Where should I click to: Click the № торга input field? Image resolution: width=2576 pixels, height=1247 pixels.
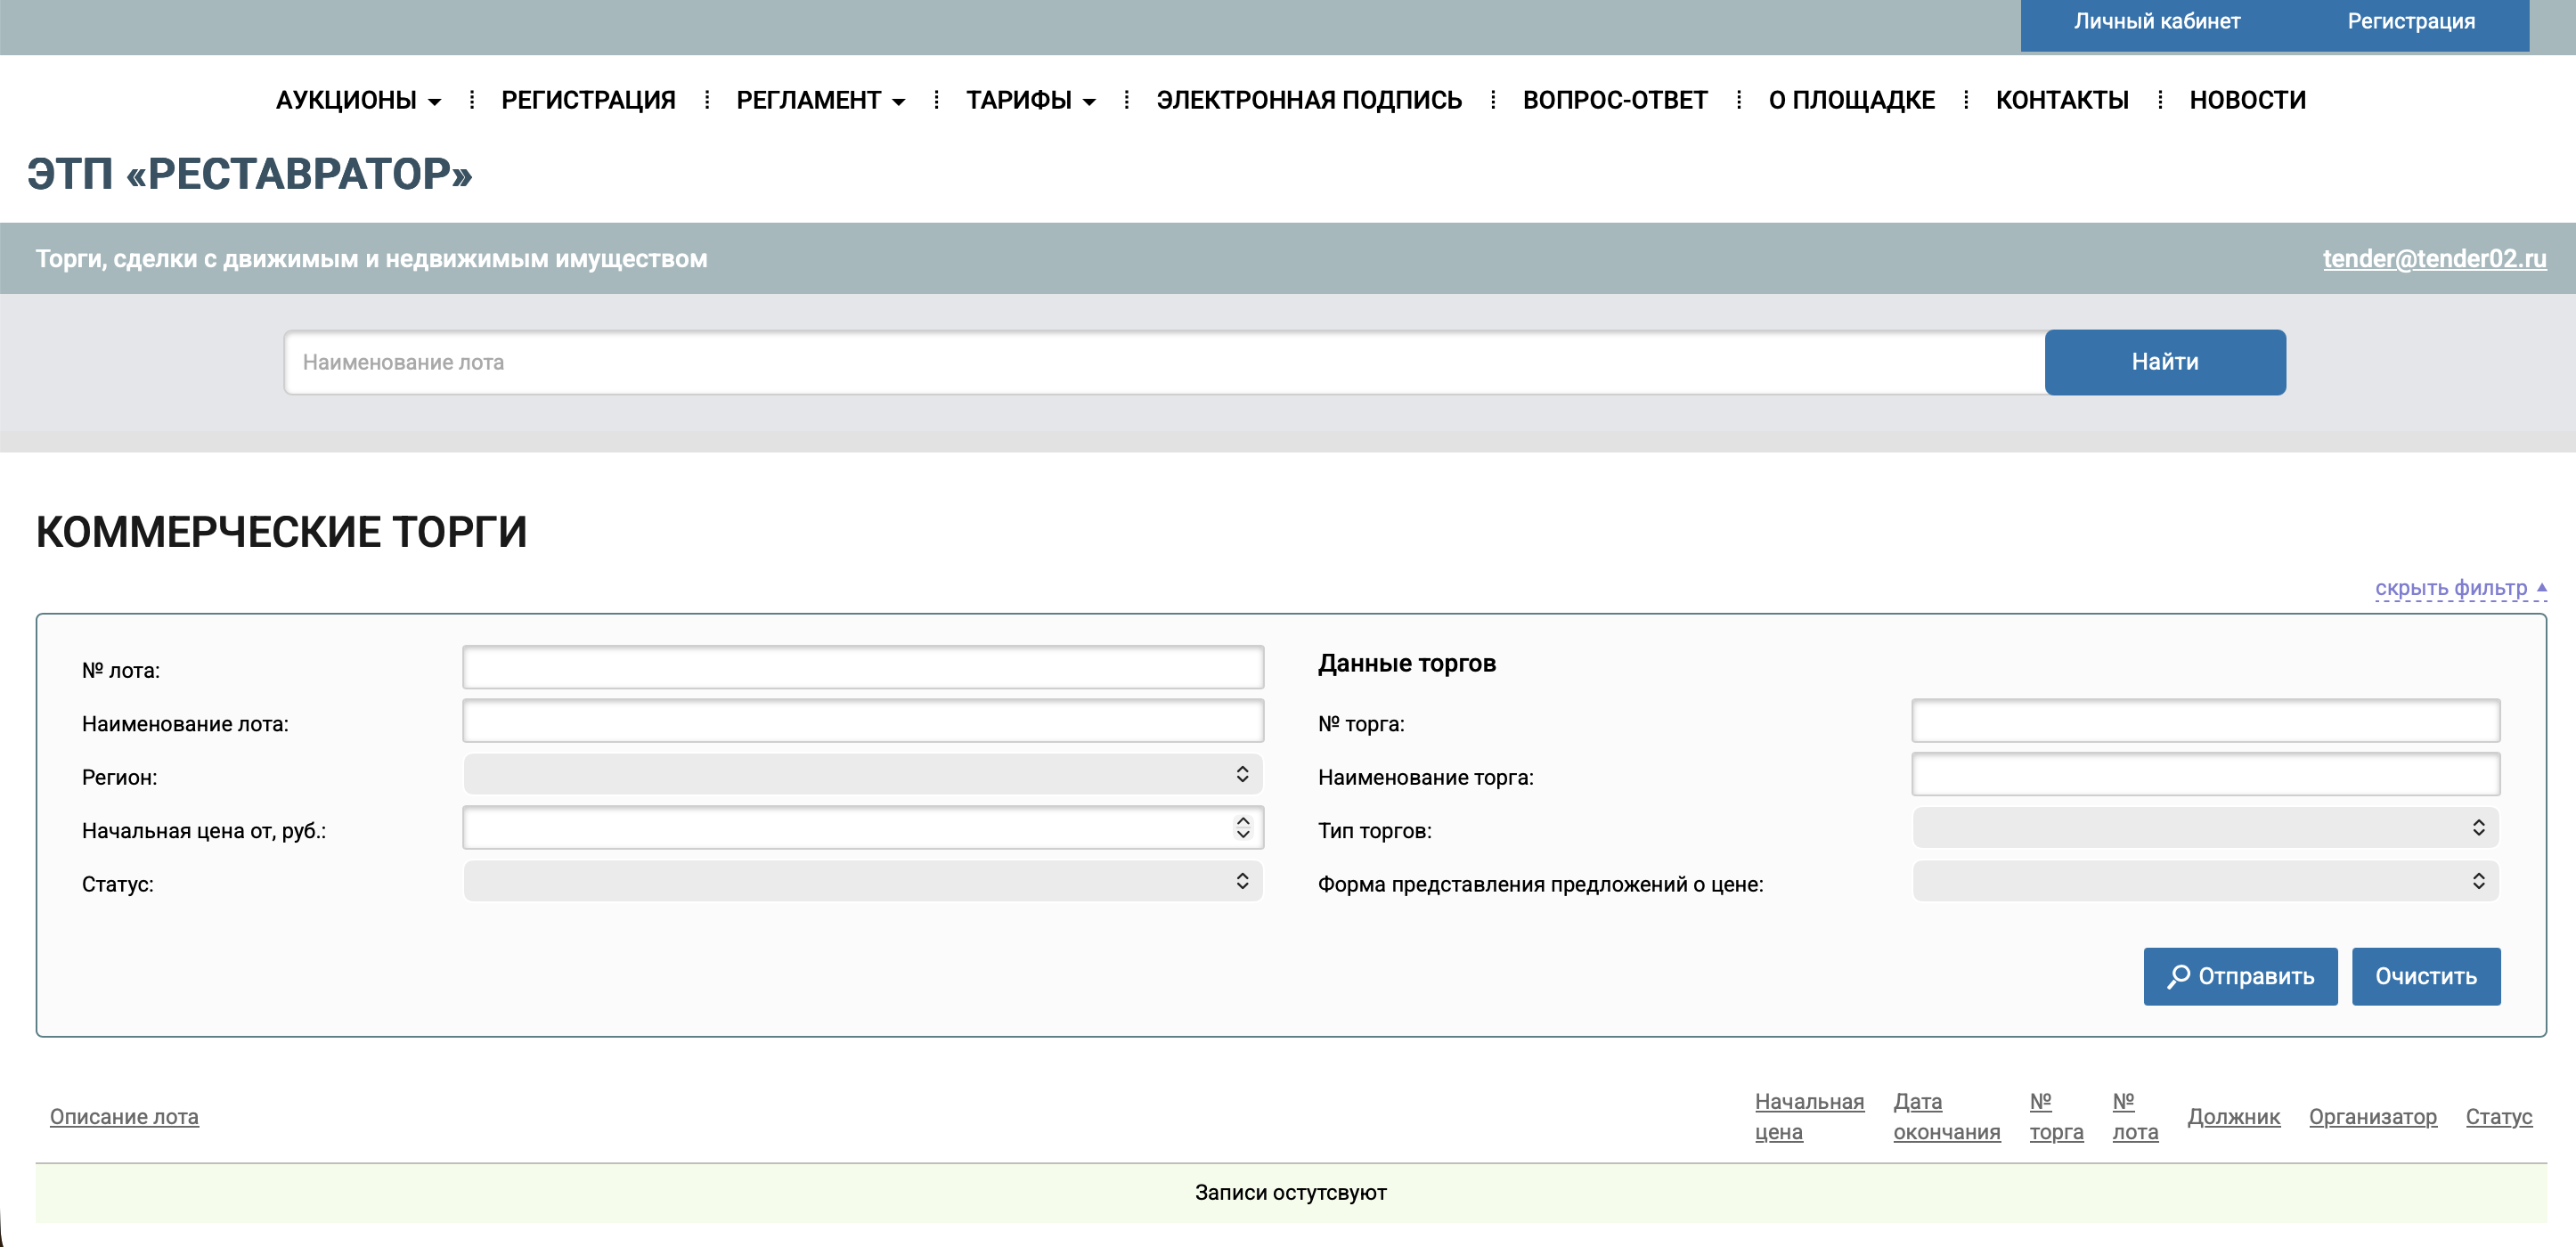click(x=2205, y=721)
